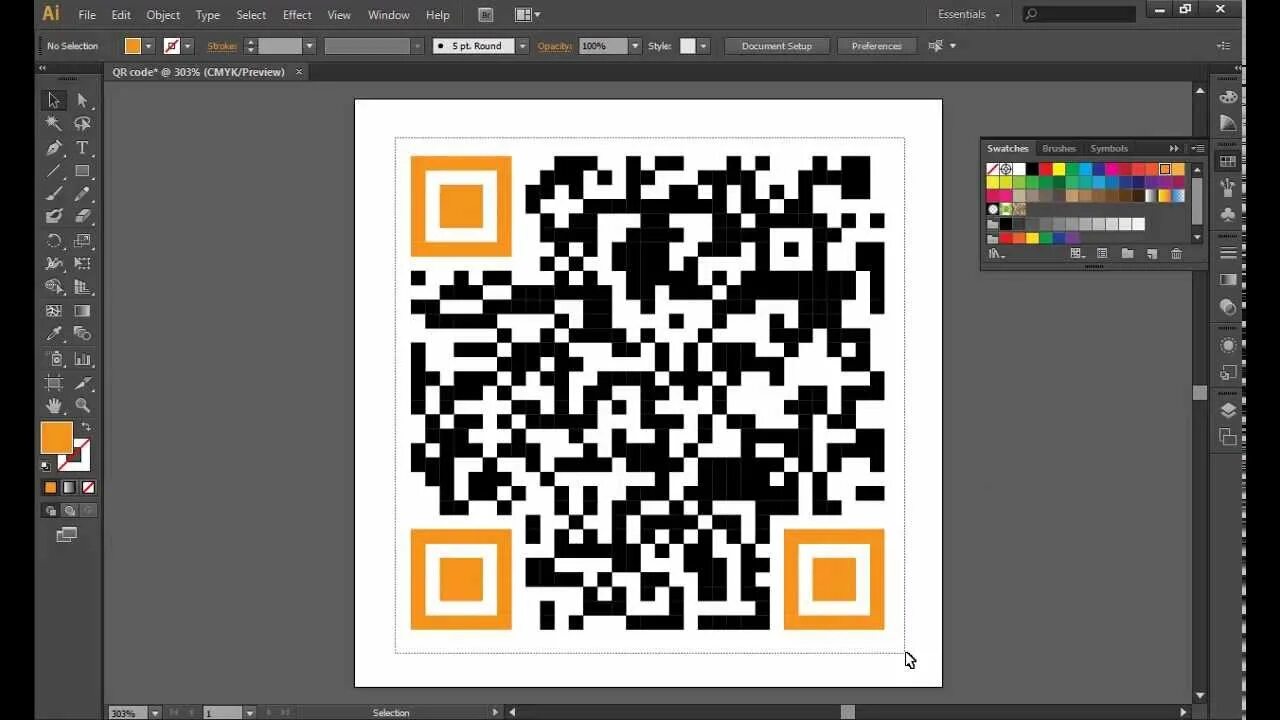Viewport: 1280px width, 720px height.
Task: Select the Eyedropper tool
Action: 54,334
